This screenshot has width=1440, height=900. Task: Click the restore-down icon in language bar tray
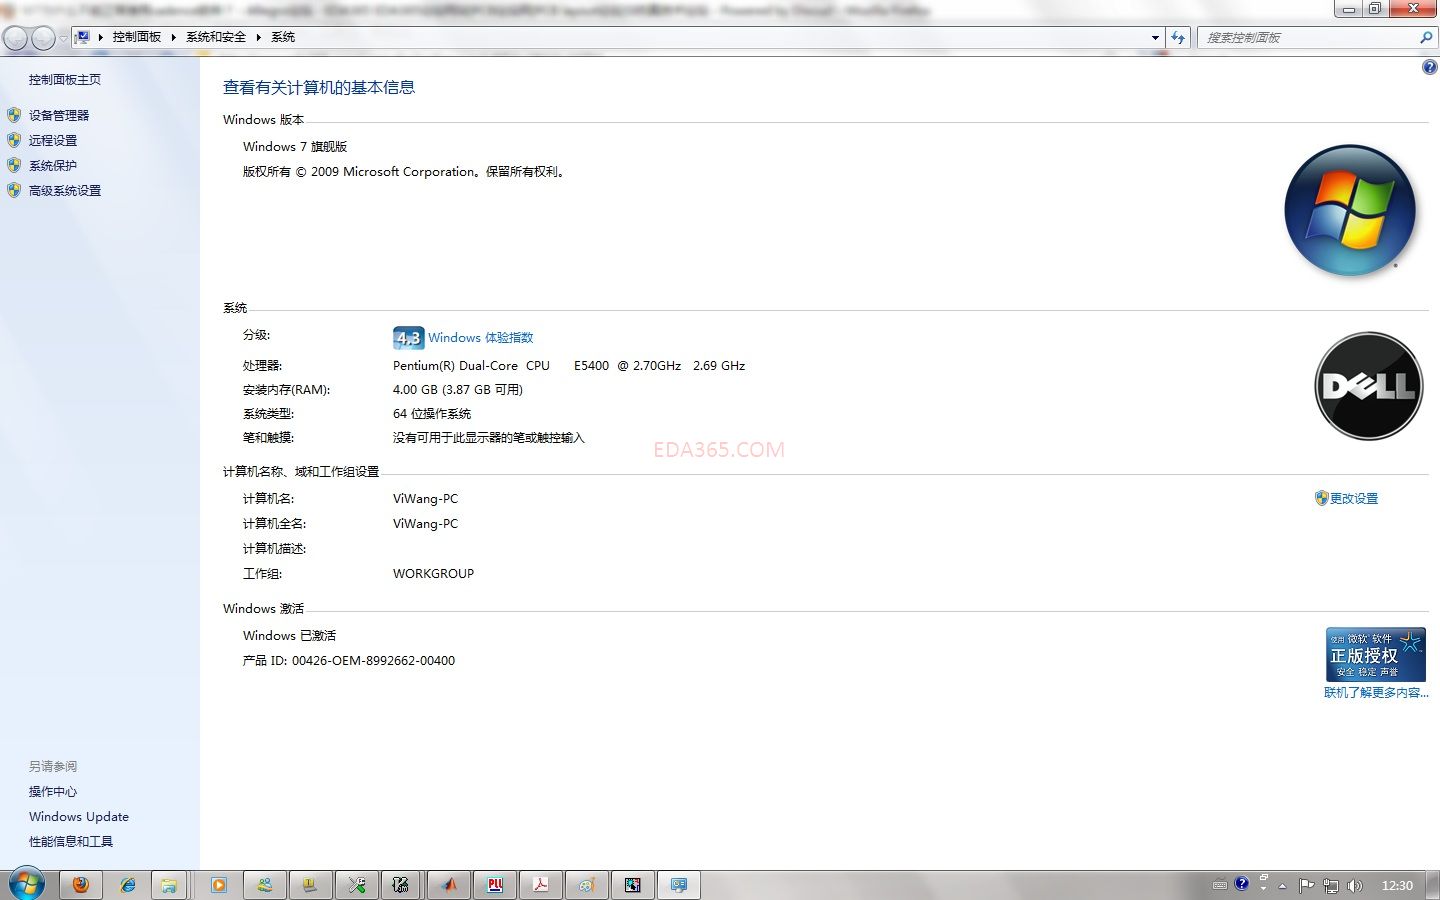(1264, 877)
